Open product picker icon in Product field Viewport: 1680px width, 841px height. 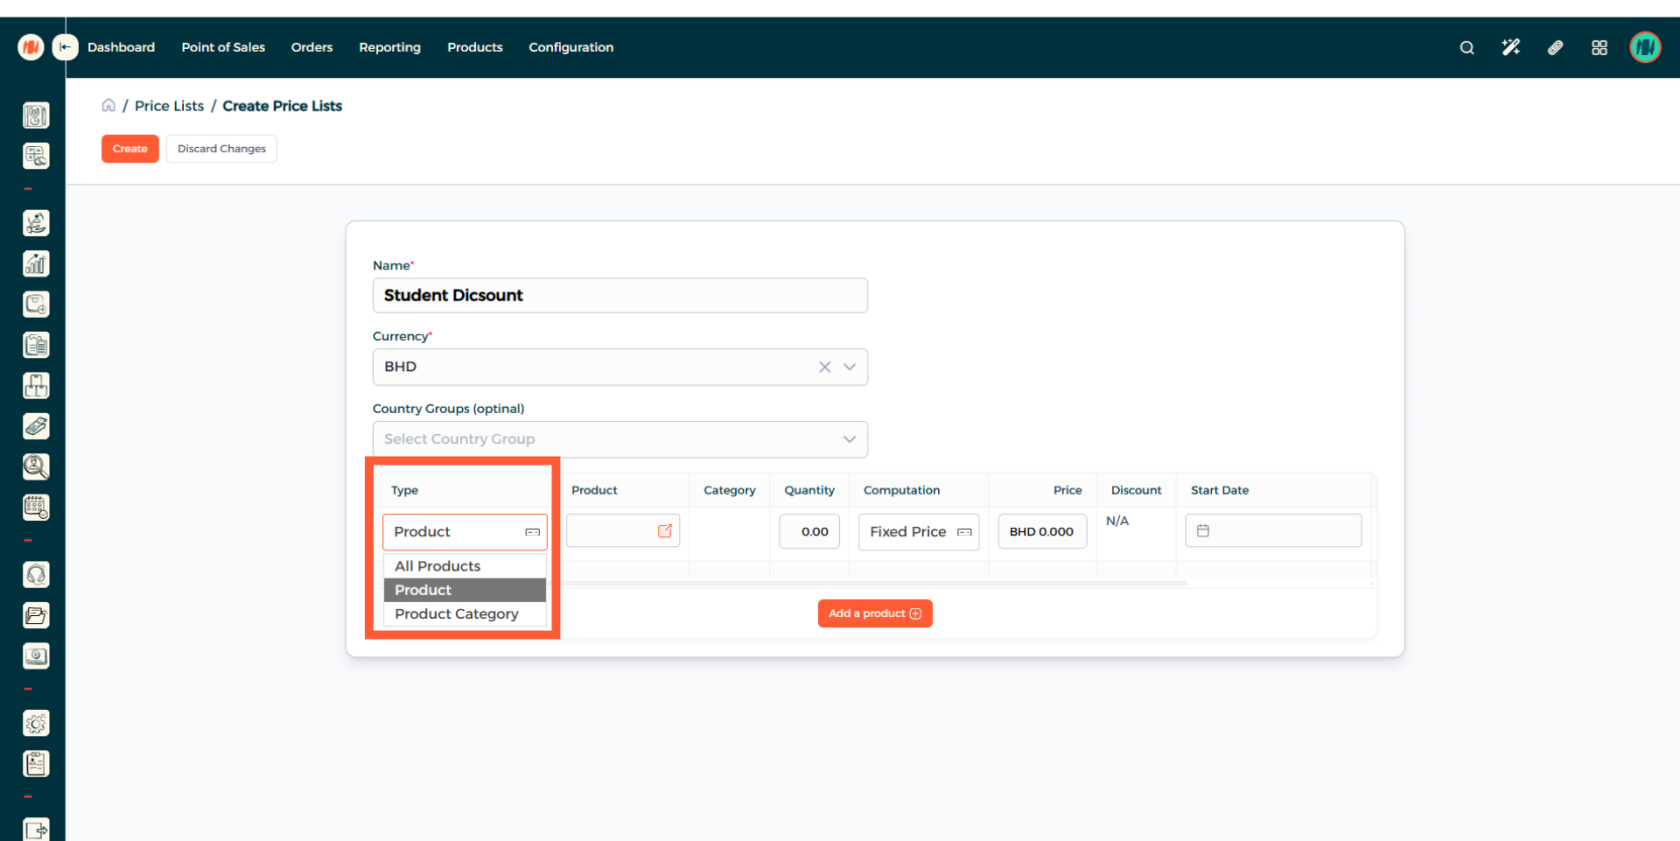coord(664,531)
